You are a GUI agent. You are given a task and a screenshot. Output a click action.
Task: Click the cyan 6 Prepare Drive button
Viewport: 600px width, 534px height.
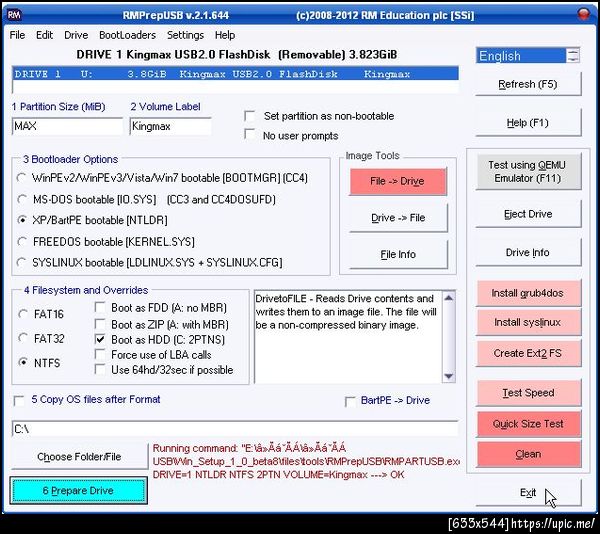click(78, 491)
